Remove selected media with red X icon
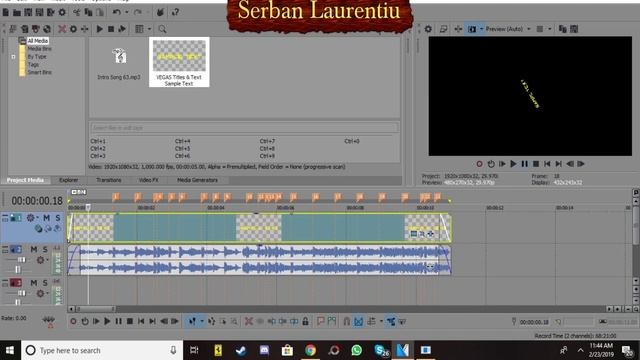The width and height of the screenshot is (640, 360). (62, 29)
